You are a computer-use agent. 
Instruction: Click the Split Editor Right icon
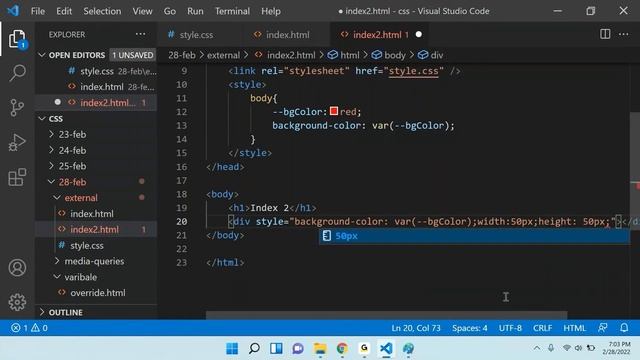(605, 34)
